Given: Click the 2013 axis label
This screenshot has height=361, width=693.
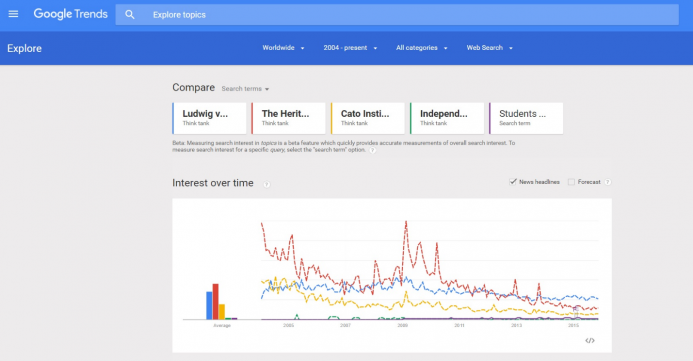Looking at the screenshot, I should tap(516, 325).
